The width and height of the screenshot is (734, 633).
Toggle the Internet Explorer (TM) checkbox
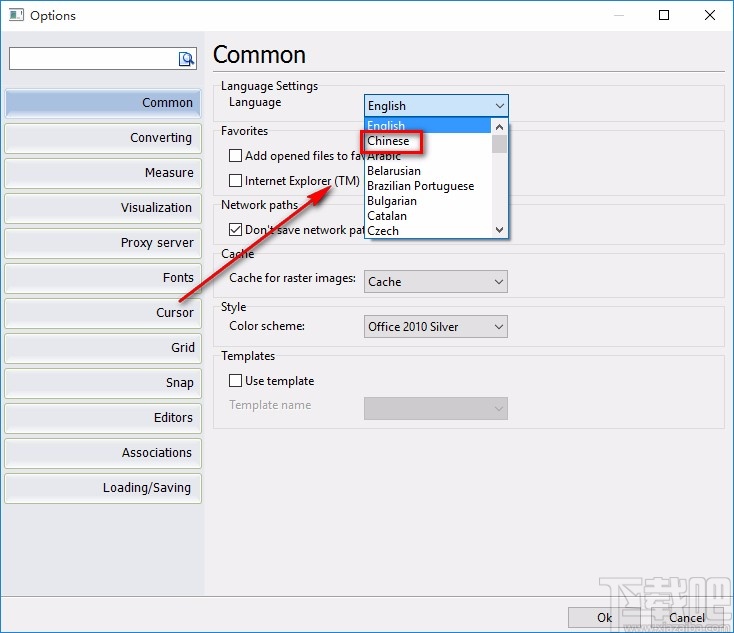[235, 180]
